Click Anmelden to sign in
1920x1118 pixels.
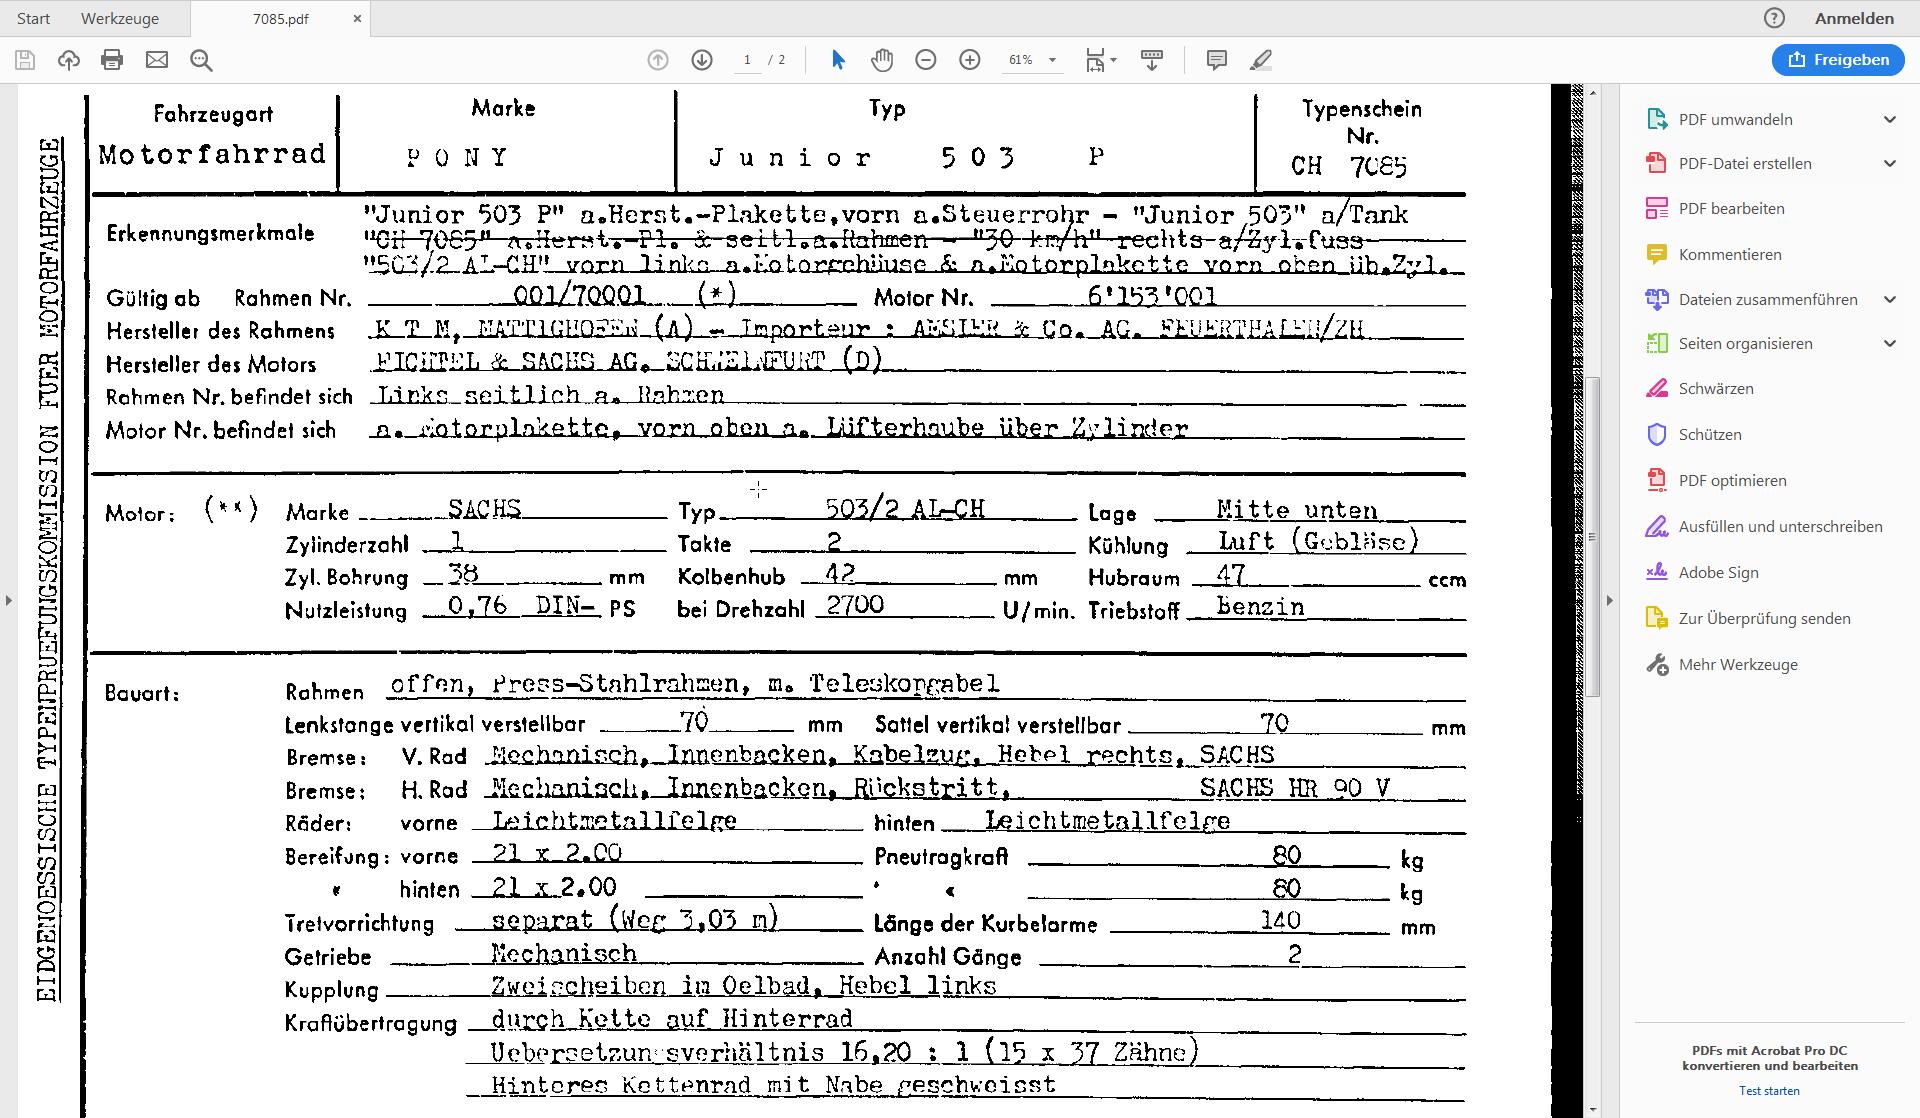click(1855, 18)
